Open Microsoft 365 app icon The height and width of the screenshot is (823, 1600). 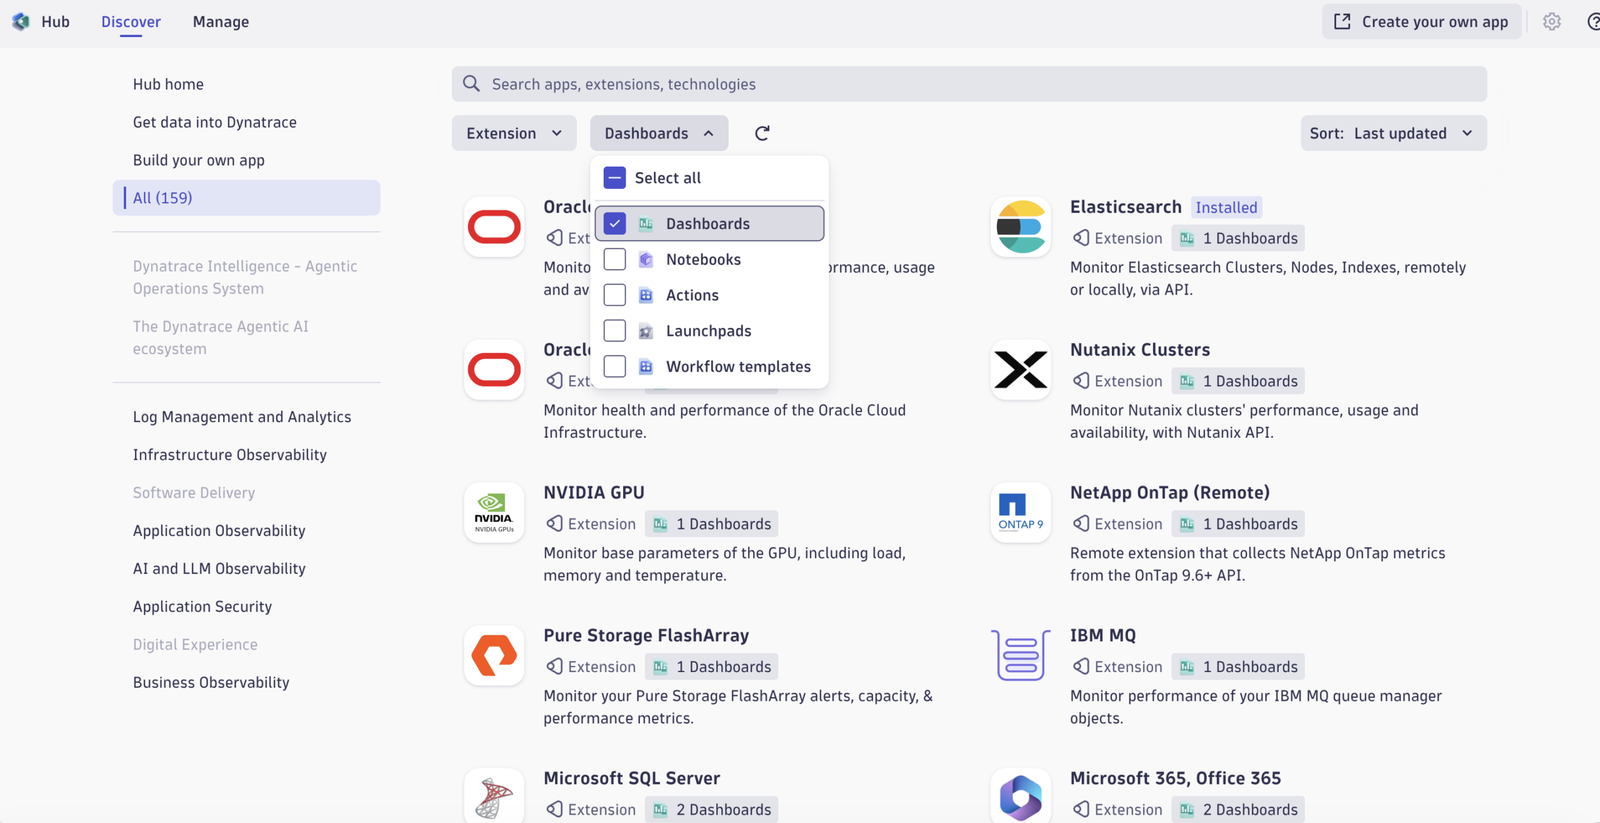1021,797
